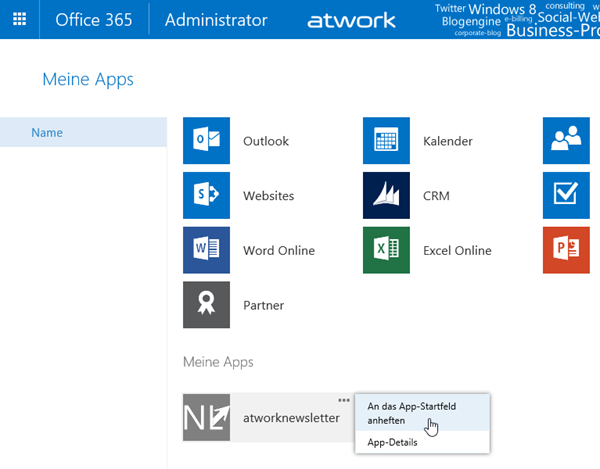Choose App-Details from context menu
Image resolution: width=600 pixels, height=469 pixels.
(x=392, y=442)
